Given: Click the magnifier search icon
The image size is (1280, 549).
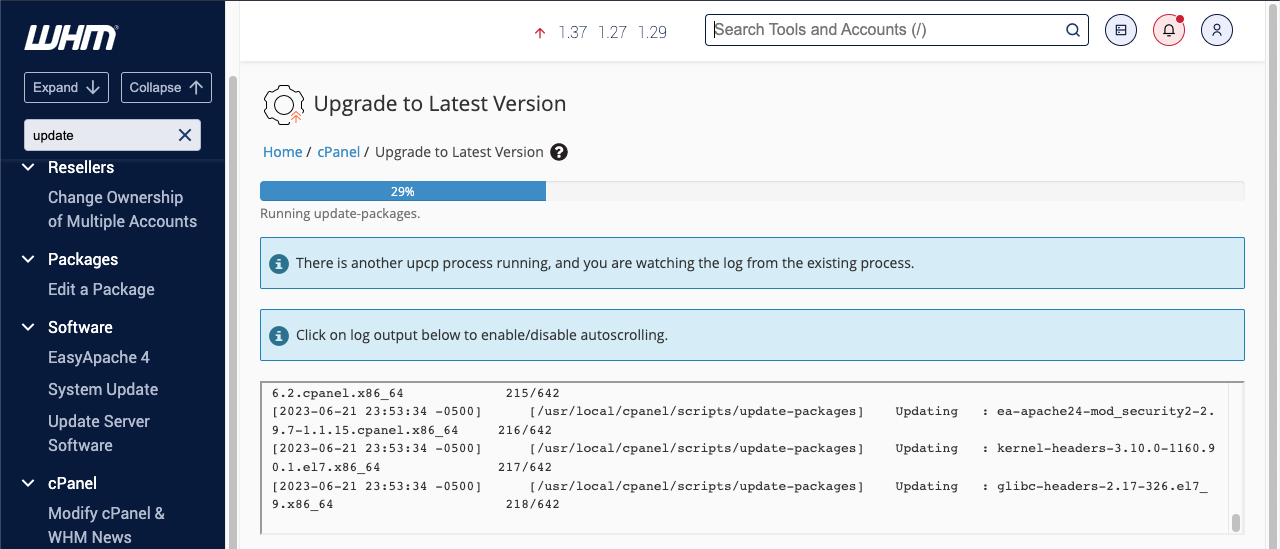Looking at the screenshot, I should coord(1073,30).
